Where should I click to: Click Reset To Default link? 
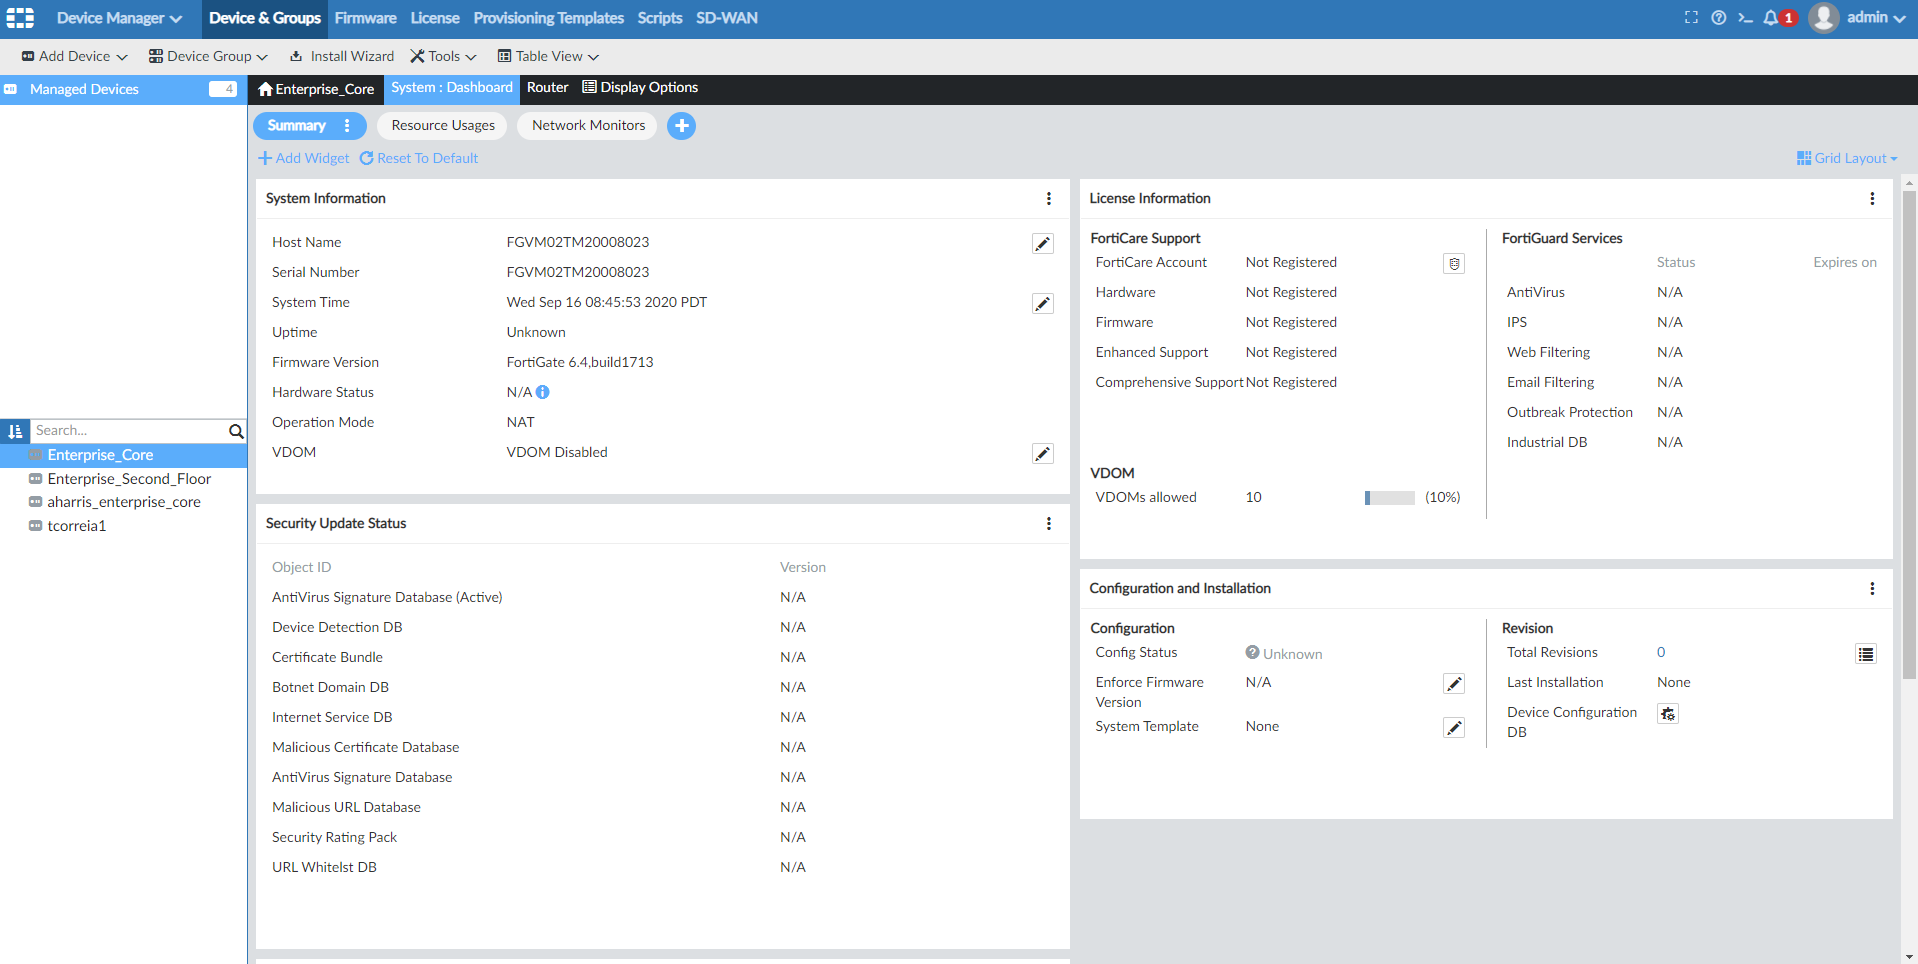click(x=419, y=158)
